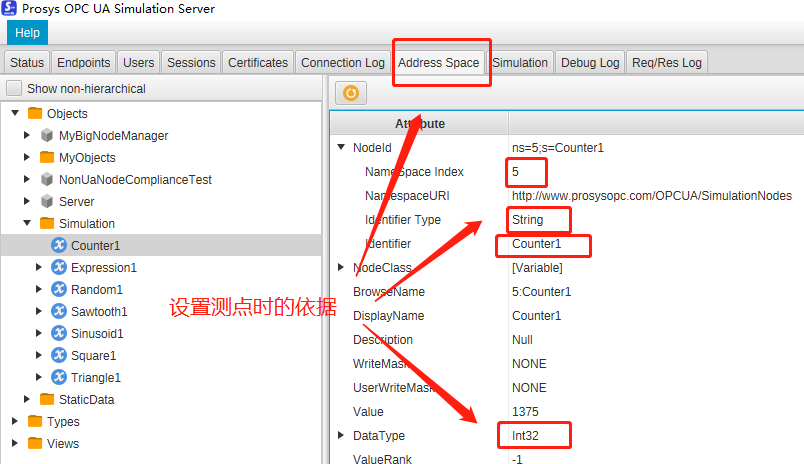Click the orange refresh icon button
This screenshot has height=464, width=804.
coord(351,93)
